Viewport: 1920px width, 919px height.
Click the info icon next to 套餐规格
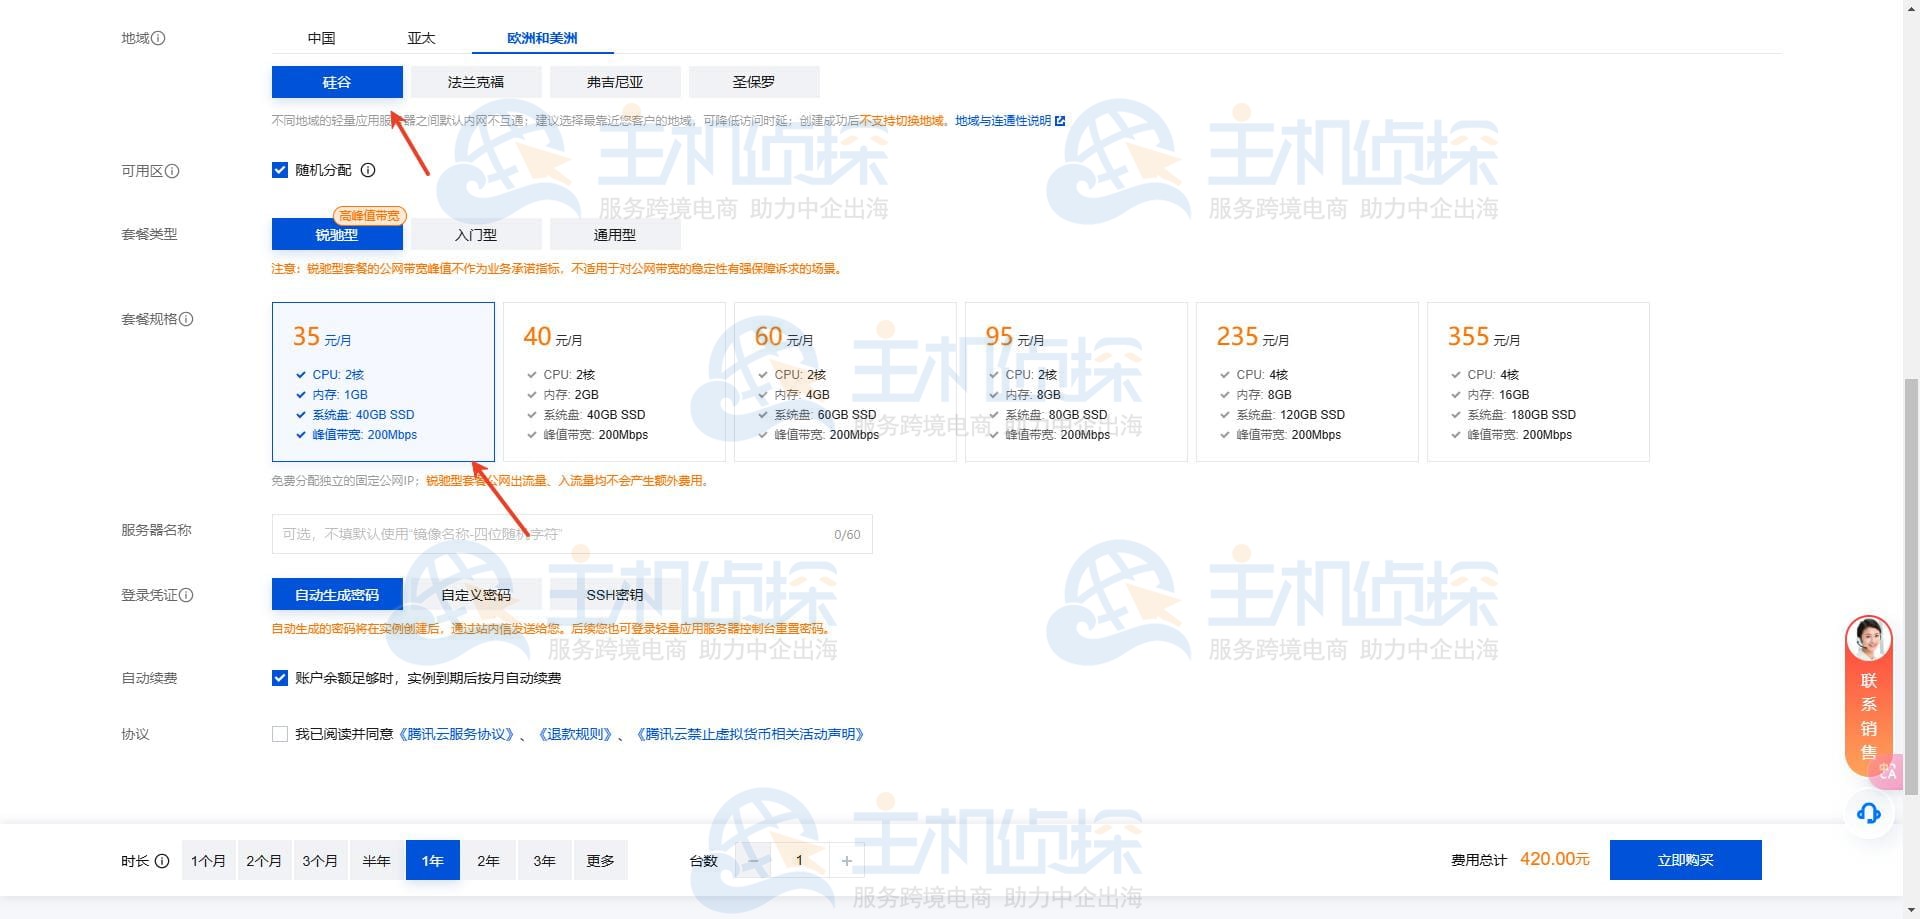click(x=186, y=319)
